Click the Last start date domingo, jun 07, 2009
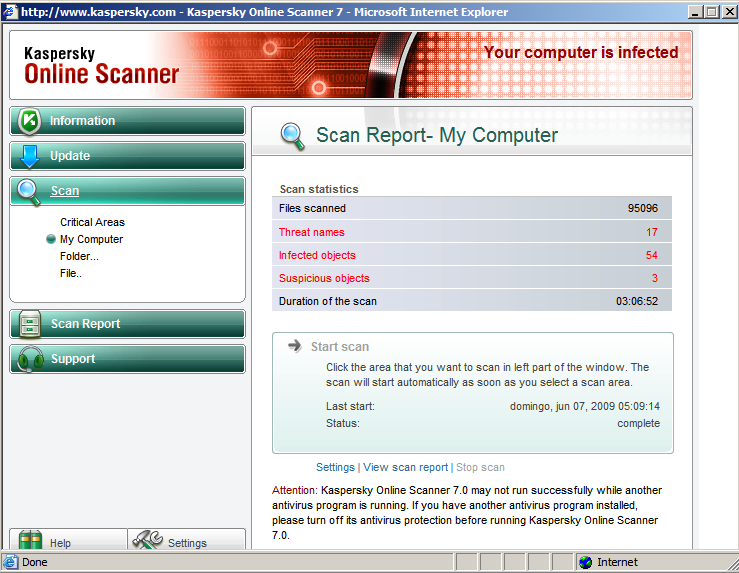The width and height of the screenshot is (739, 573). 584,406
